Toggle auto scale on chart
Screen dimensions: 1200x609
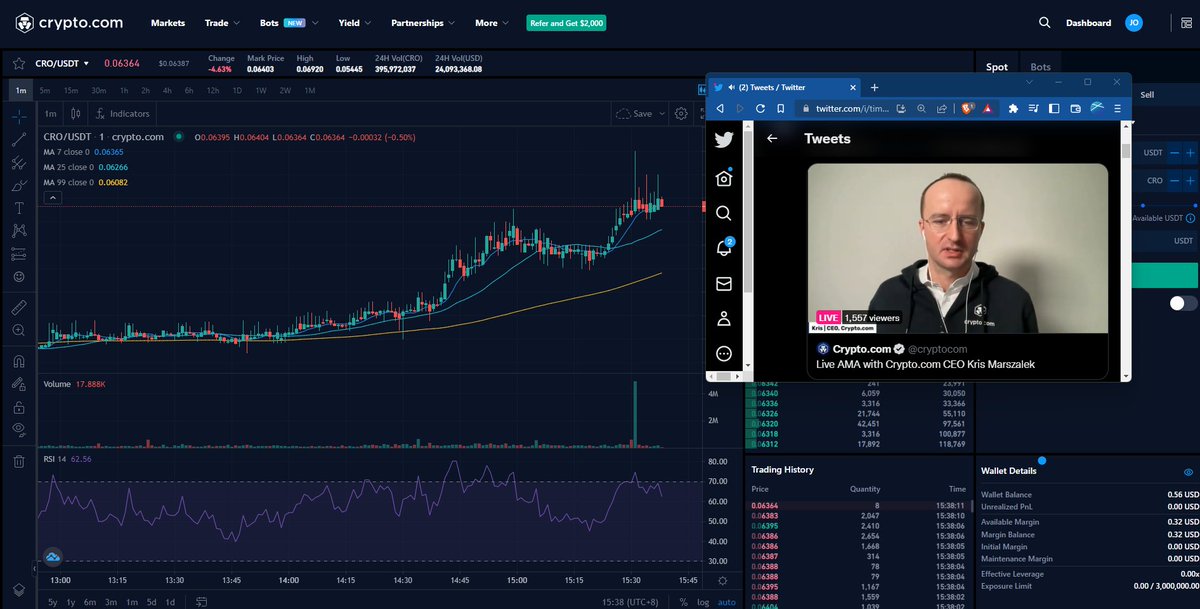pyautogui.click(x=726, y=602)
